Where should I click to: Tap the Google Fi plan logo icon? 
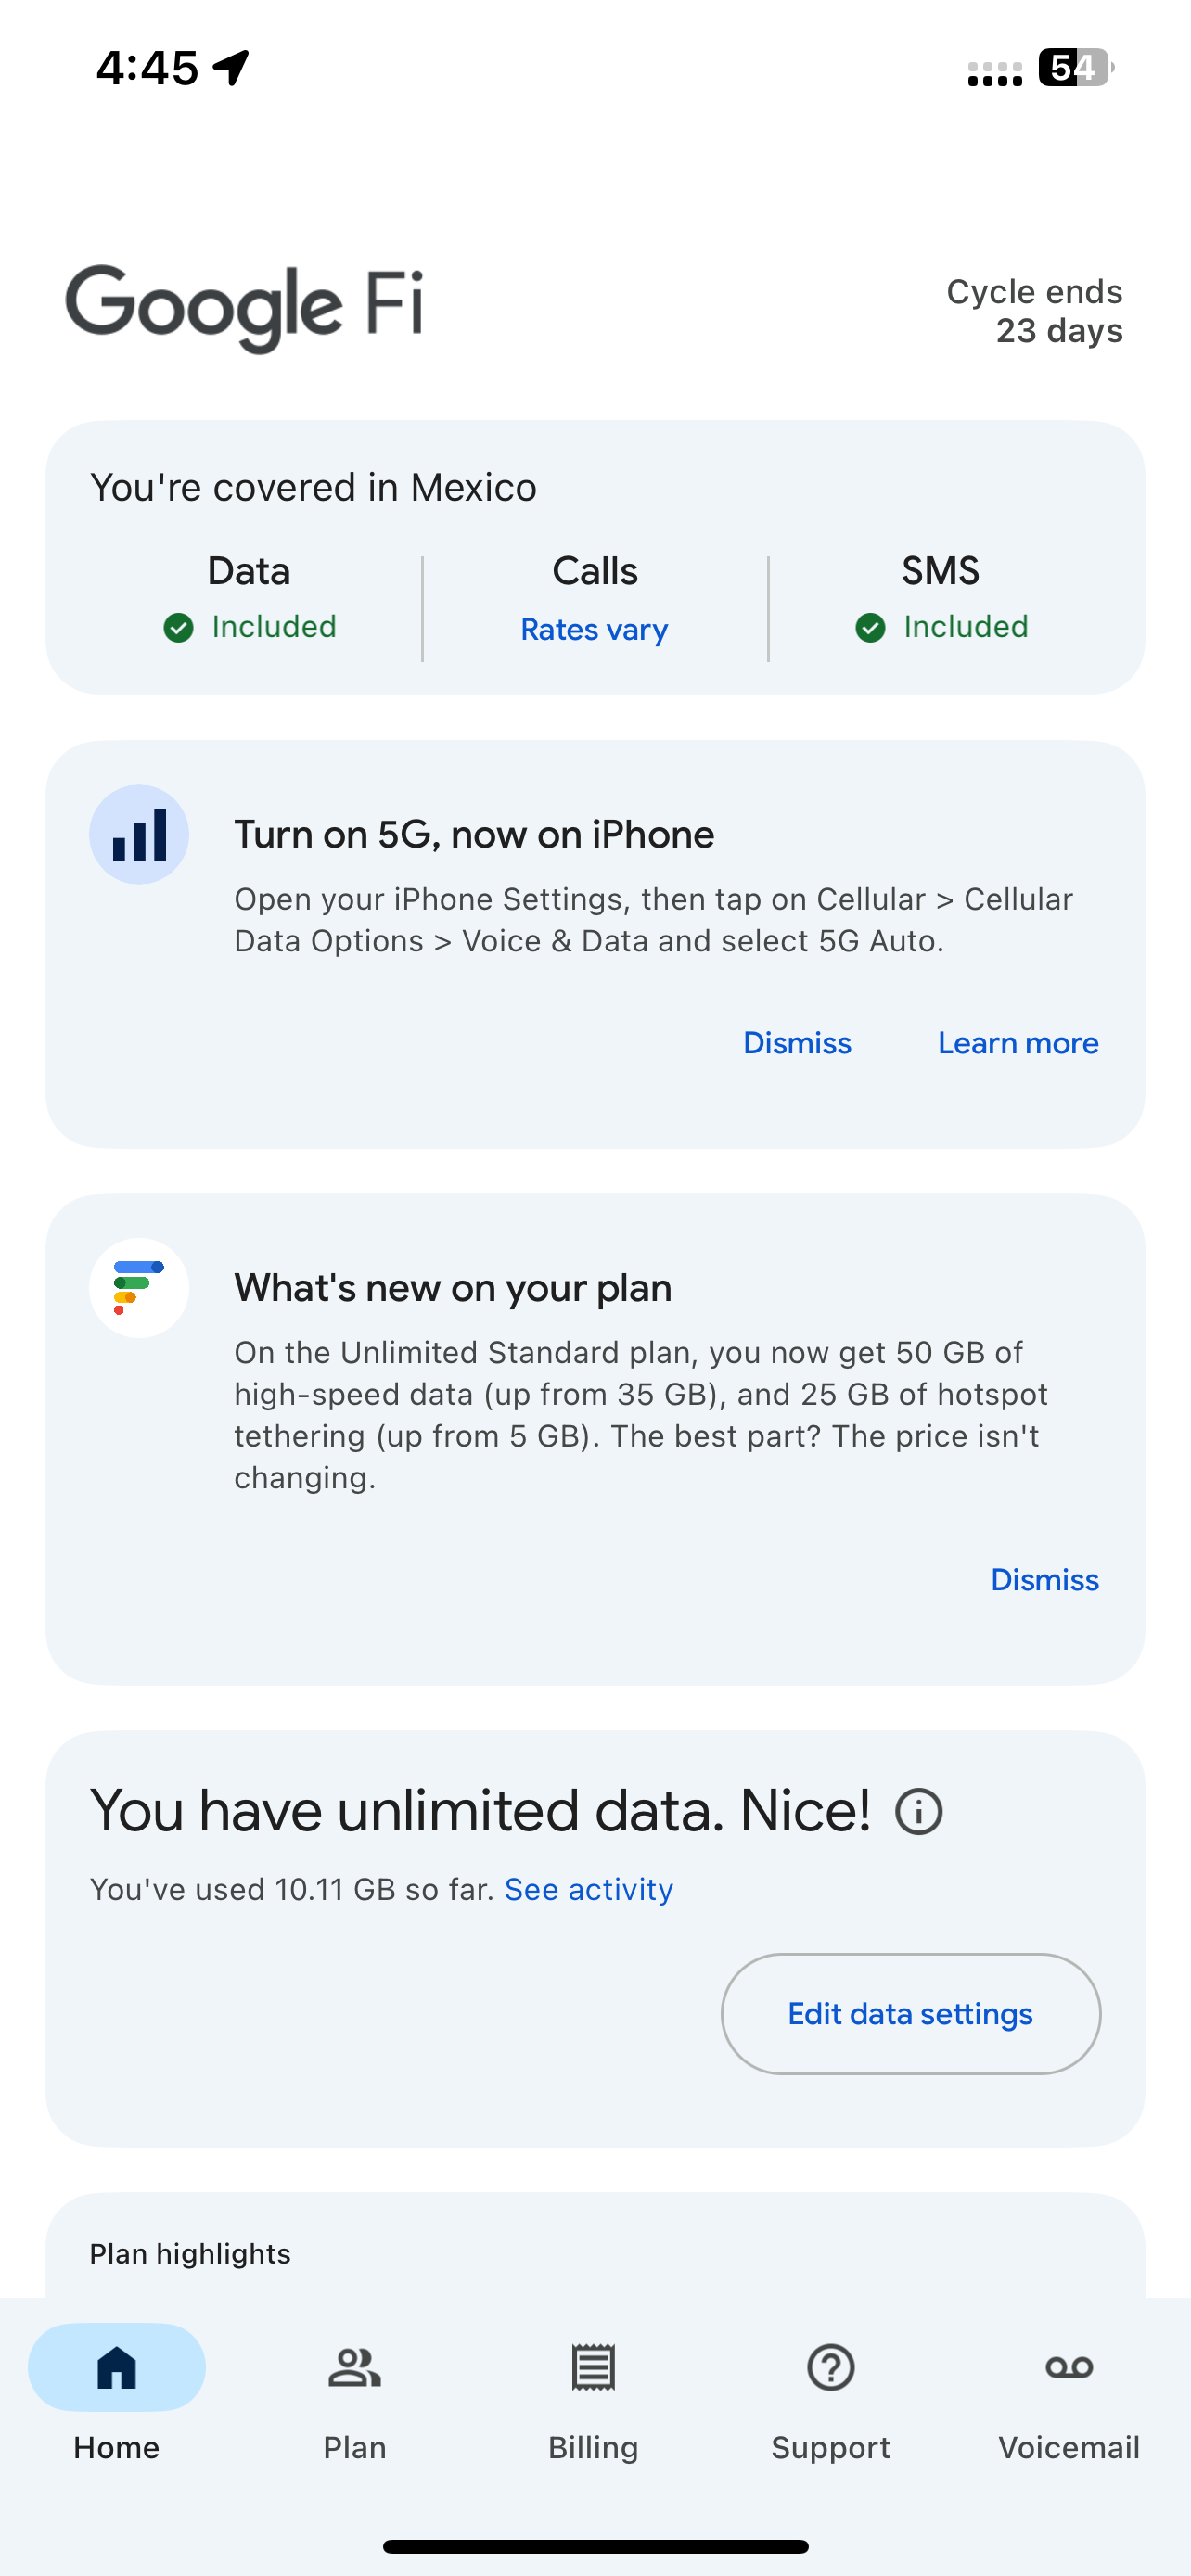[139, 1288]
